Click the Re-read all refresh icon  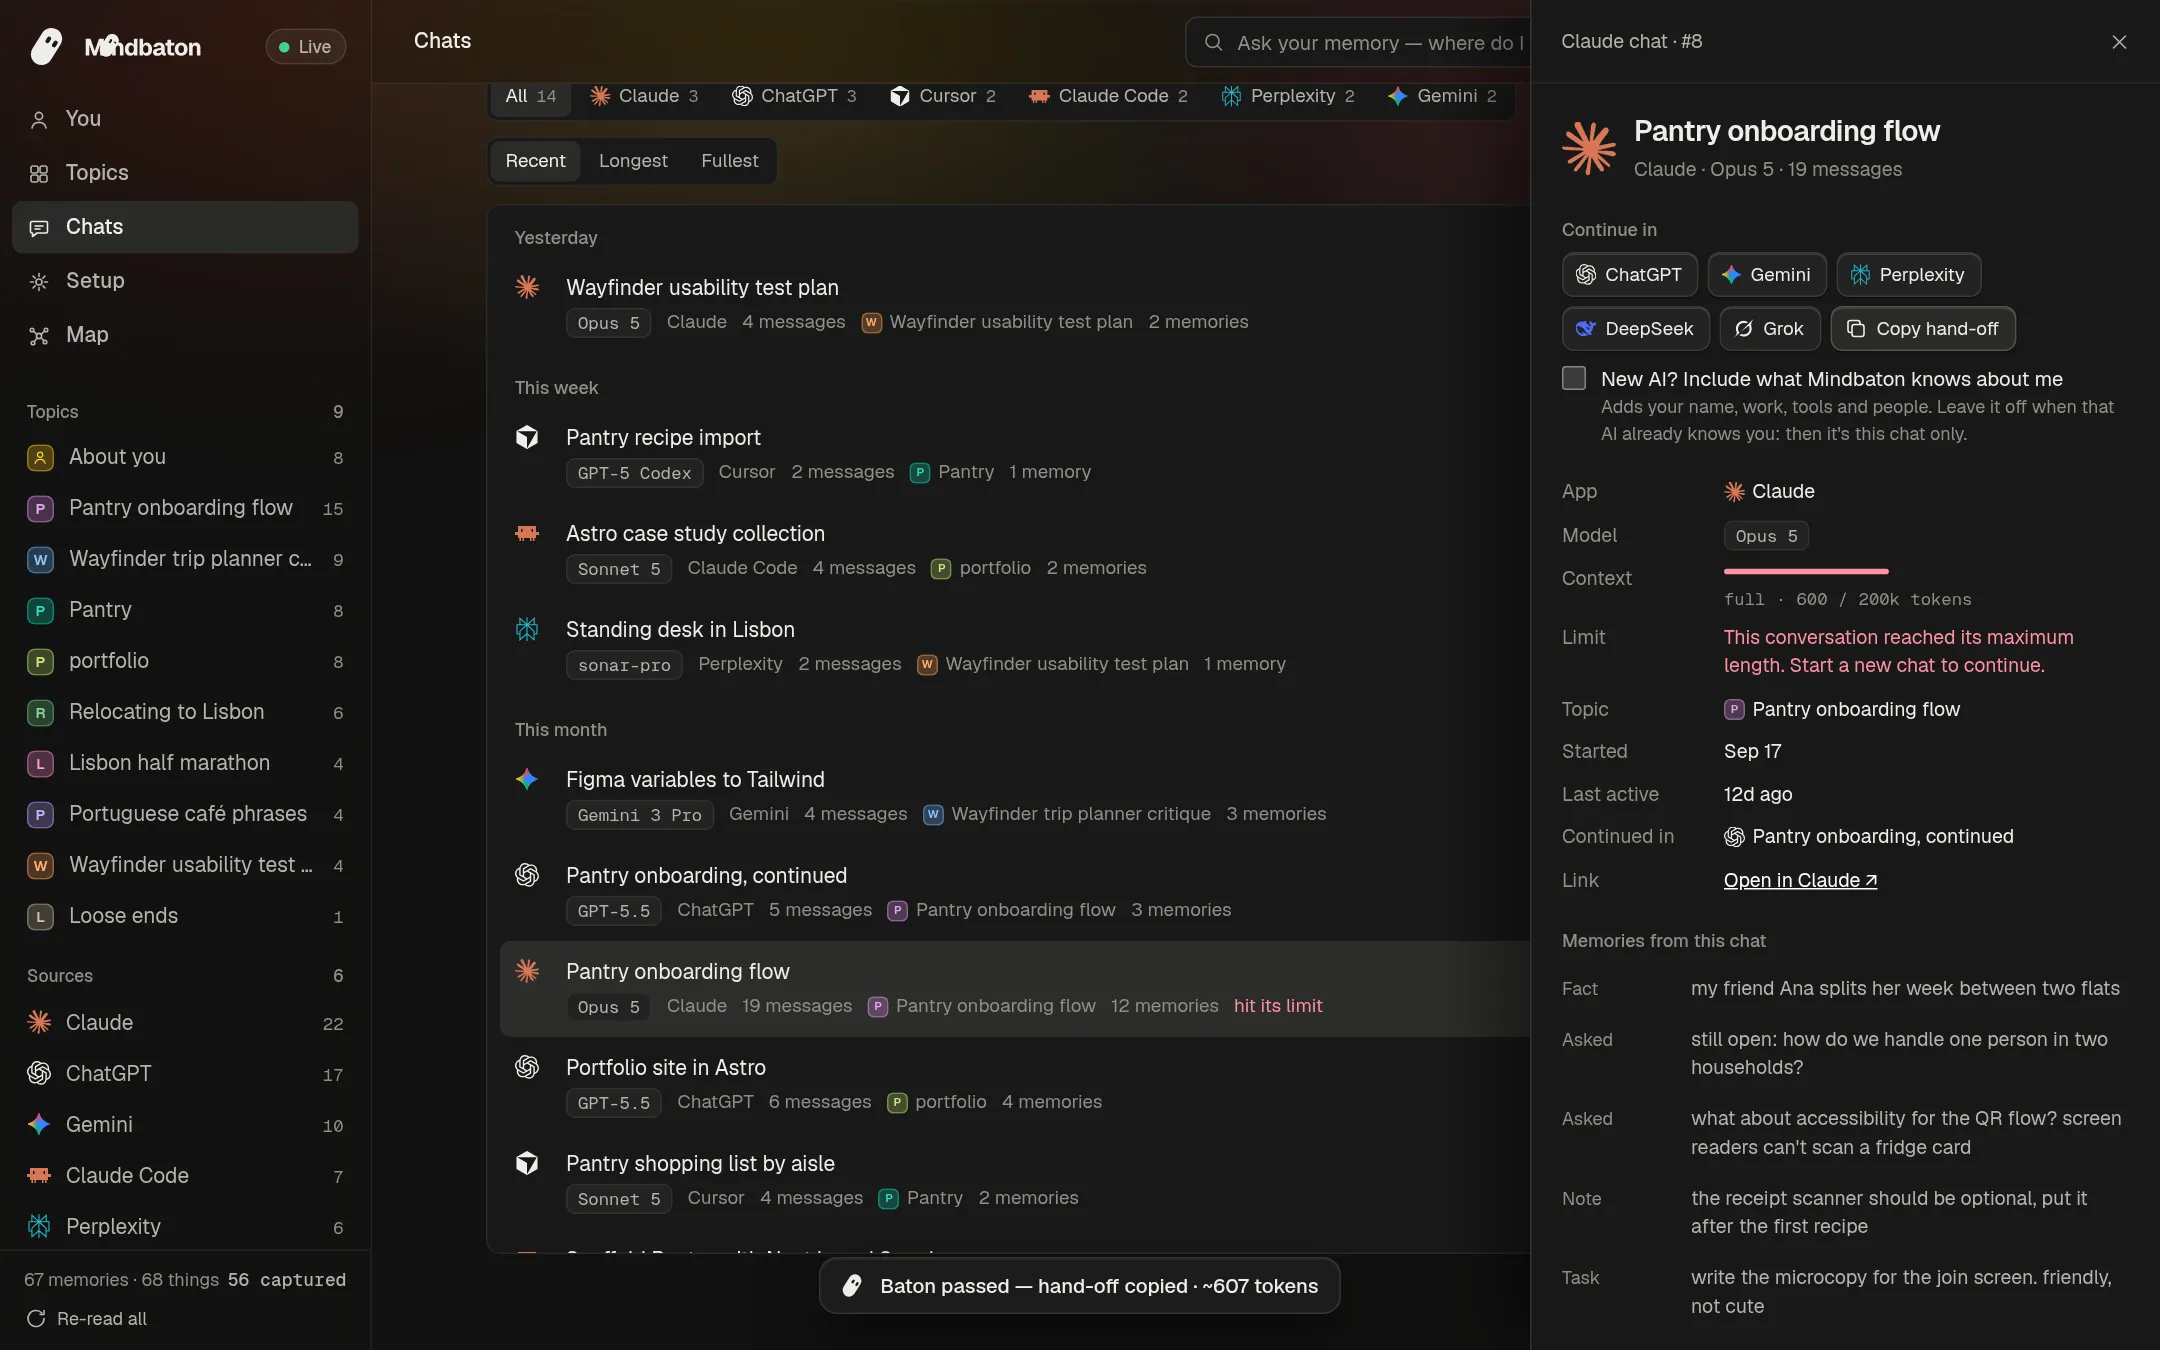[x=36, y=1318]
